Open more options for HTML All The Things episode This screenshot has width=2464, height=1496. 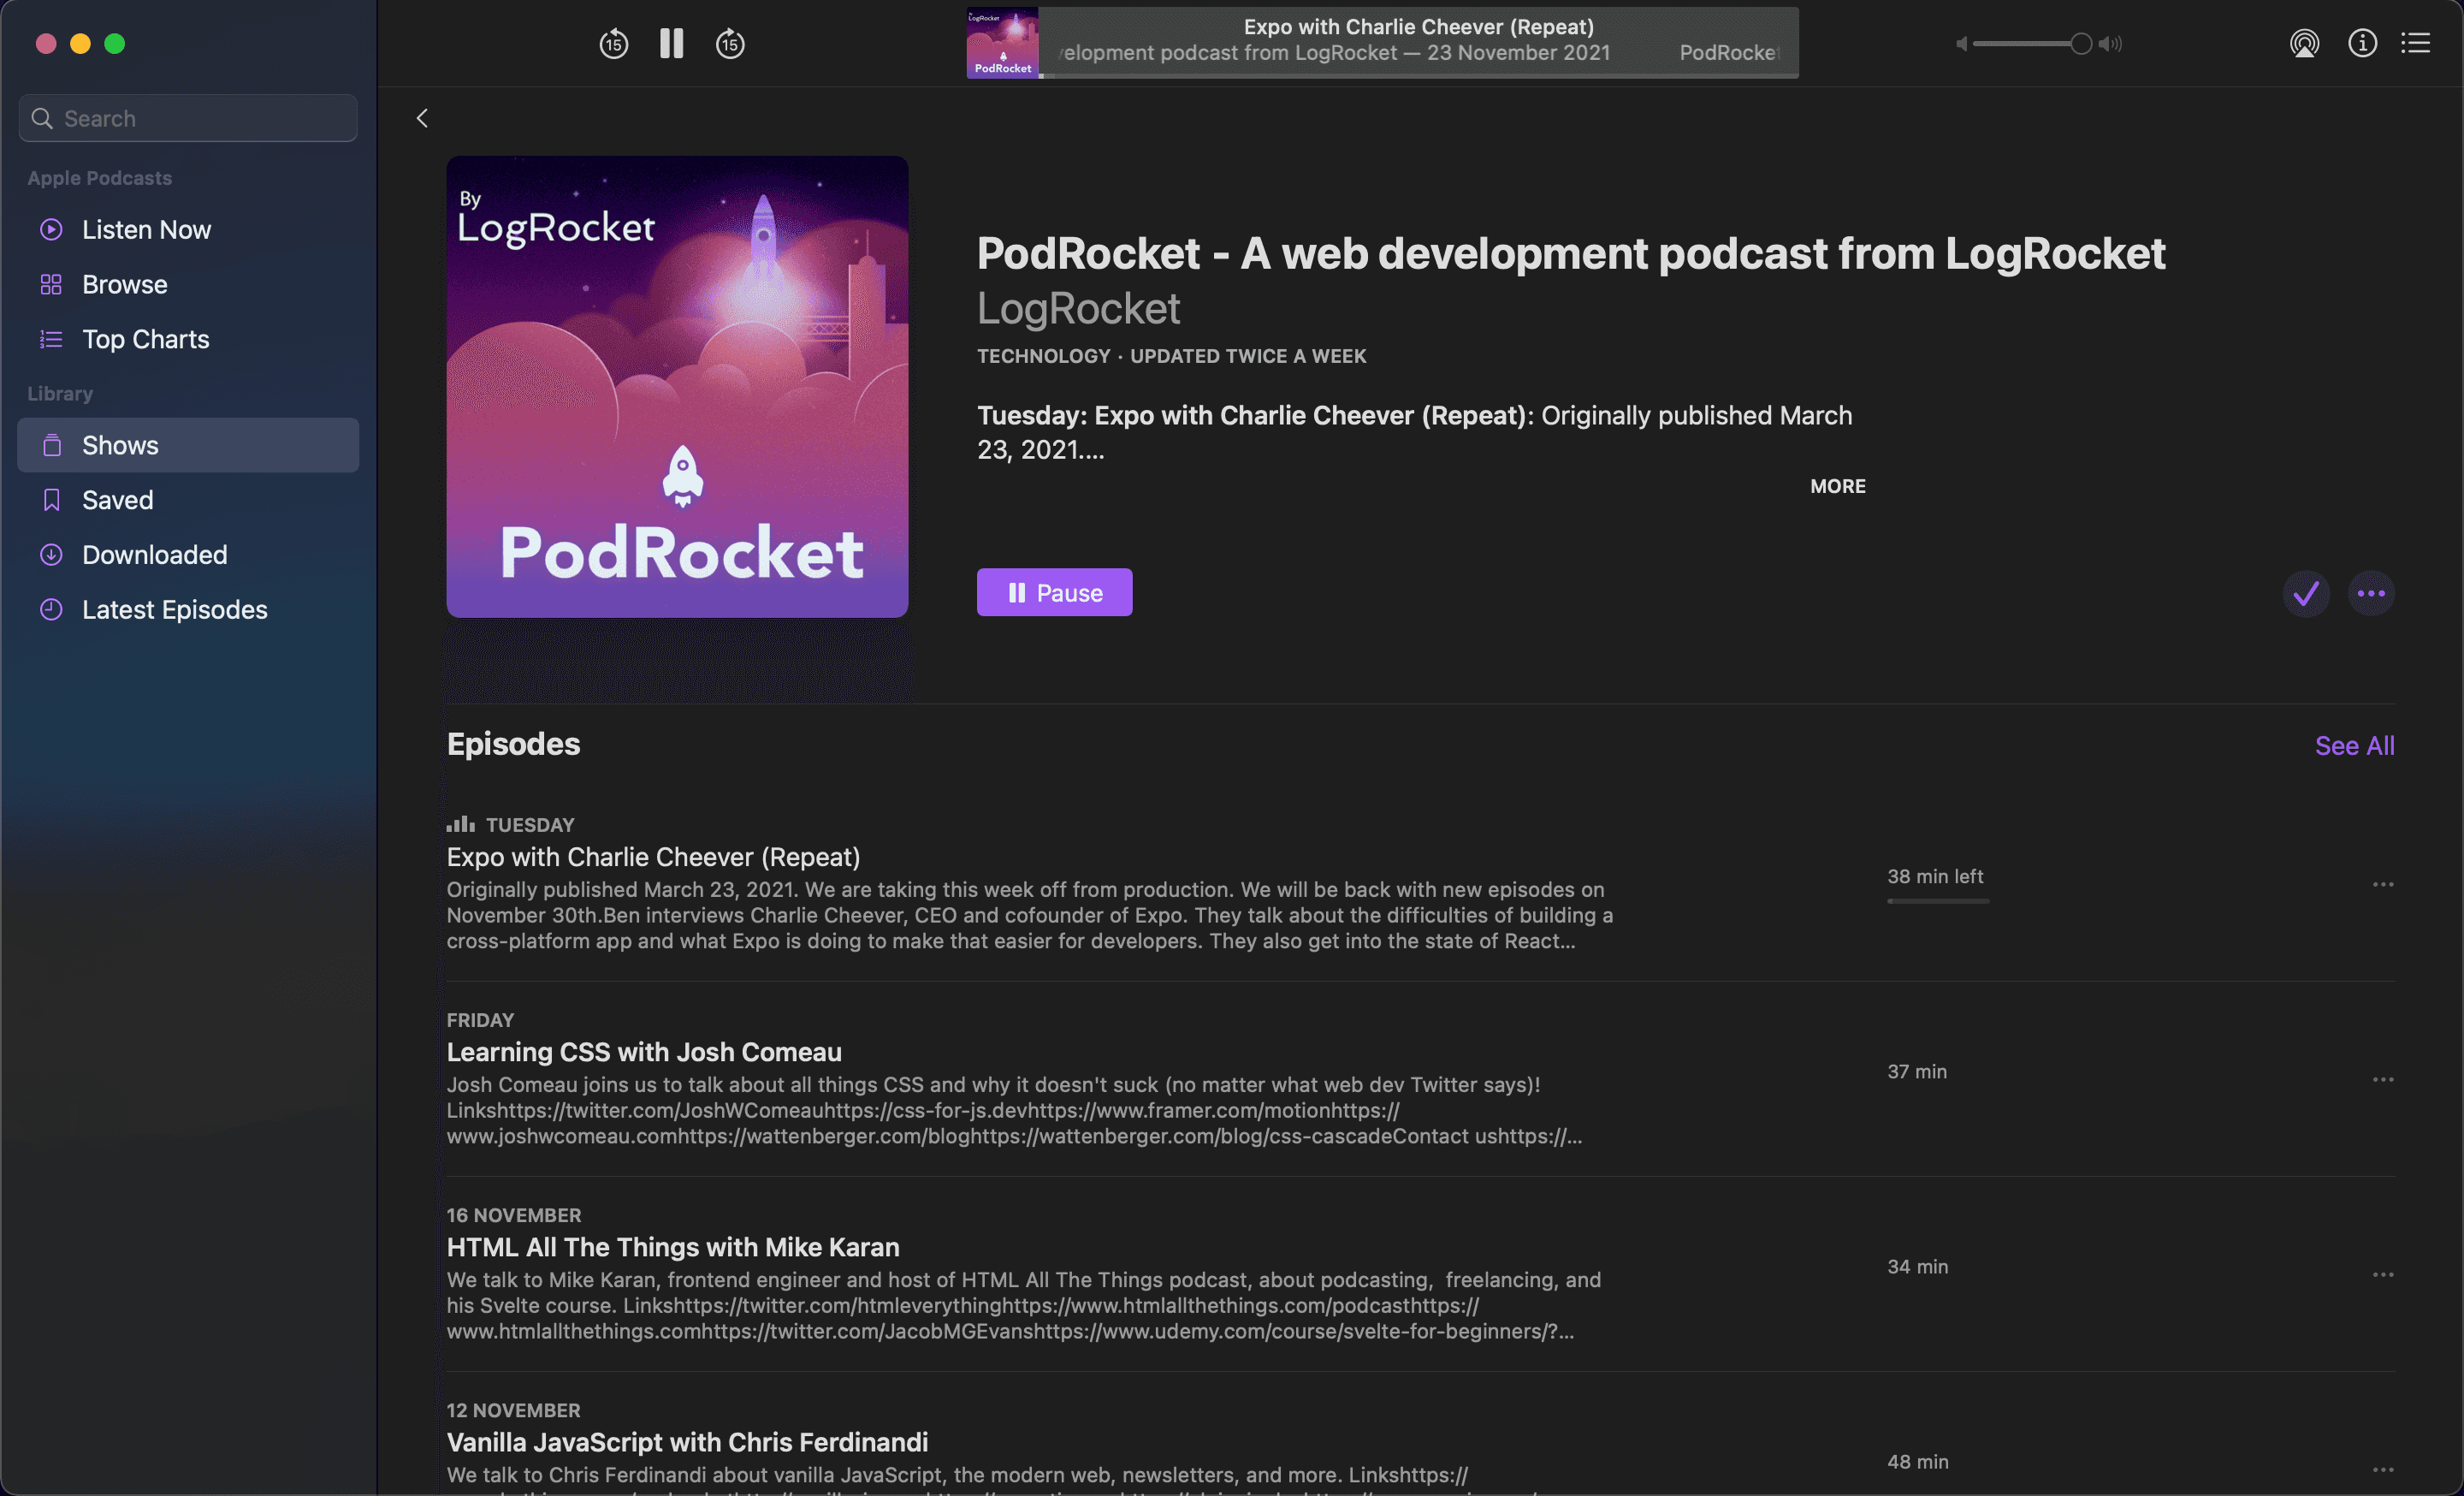point(2383,1275)
